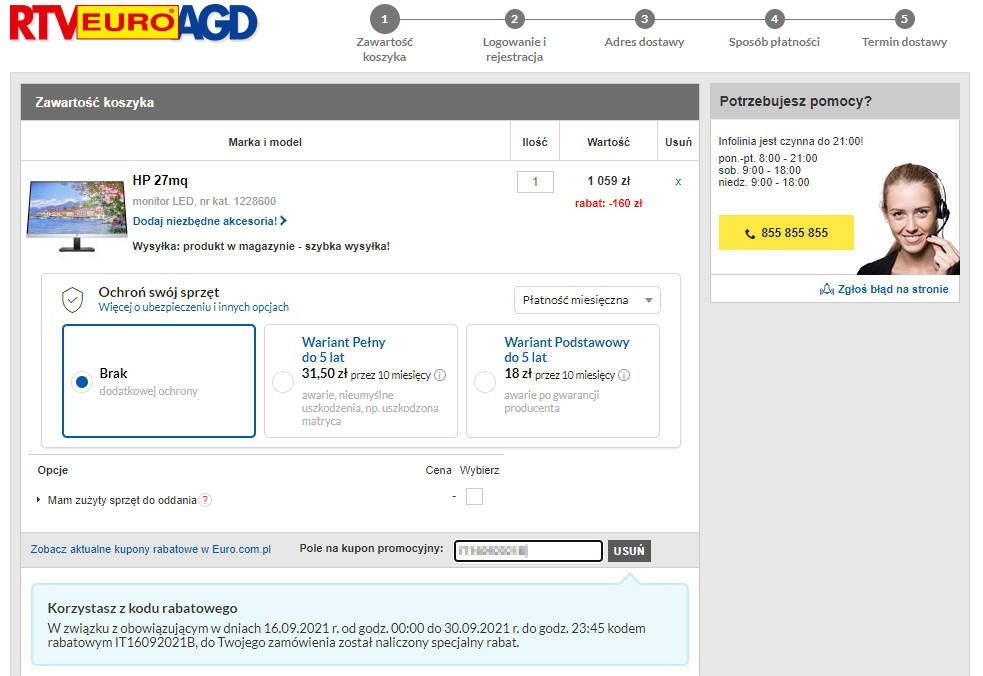Click the Wariant Pełny card title
The height and width of the screenshot is (676, 983).
[x=344, y=349]
